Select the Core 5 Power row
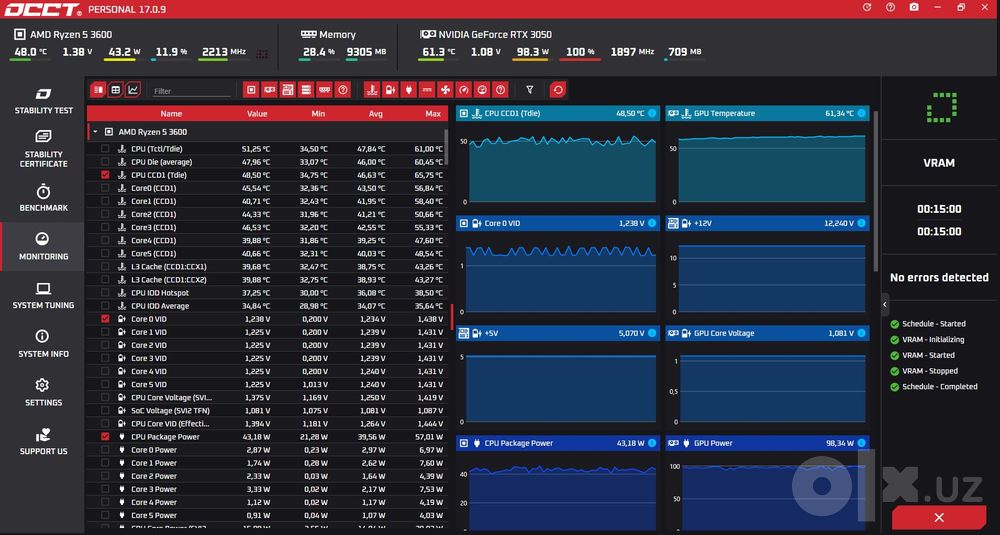Screen dimensions: 1000x535 pos(268,515)
